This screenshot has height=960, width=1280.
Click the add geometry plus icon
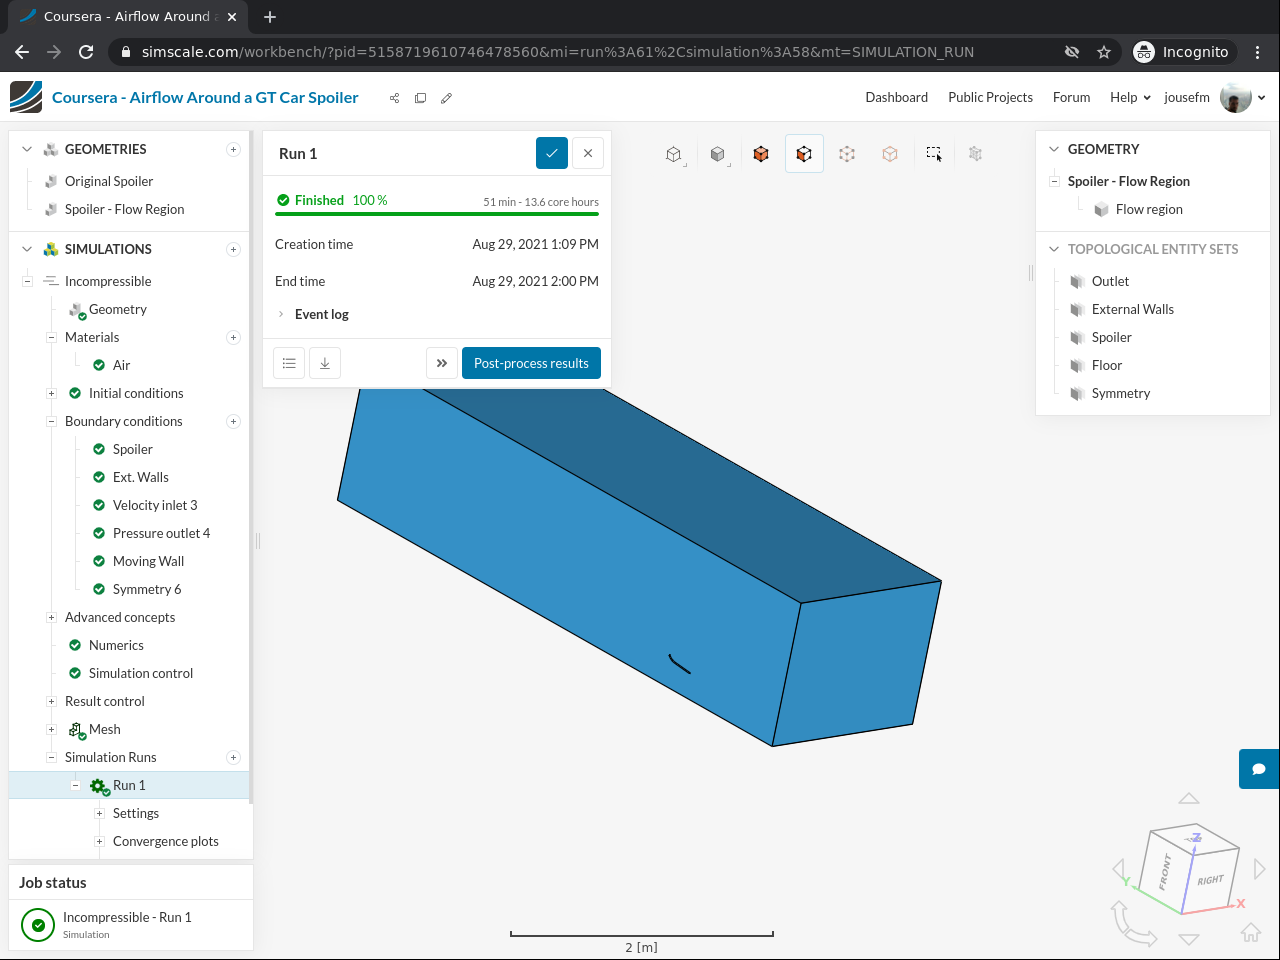[233, 149]
